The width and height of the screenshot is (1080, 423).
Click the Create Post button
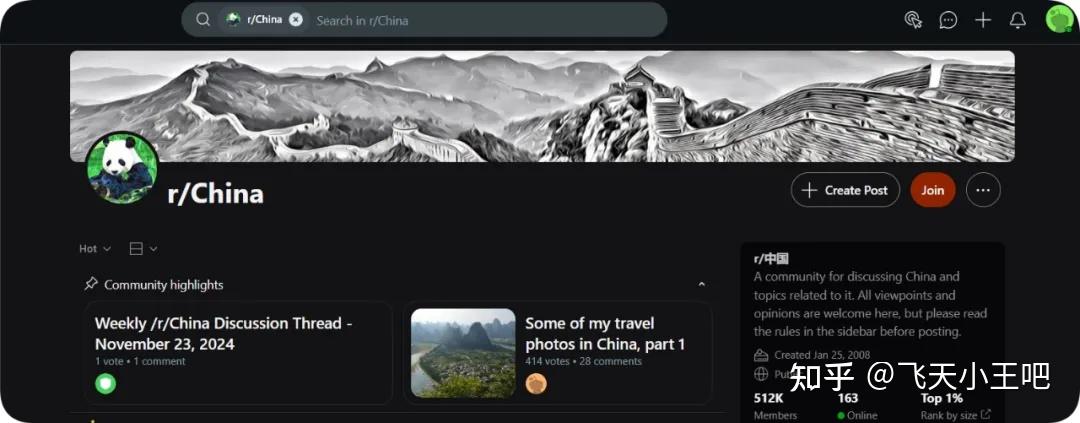click(845, 190)
